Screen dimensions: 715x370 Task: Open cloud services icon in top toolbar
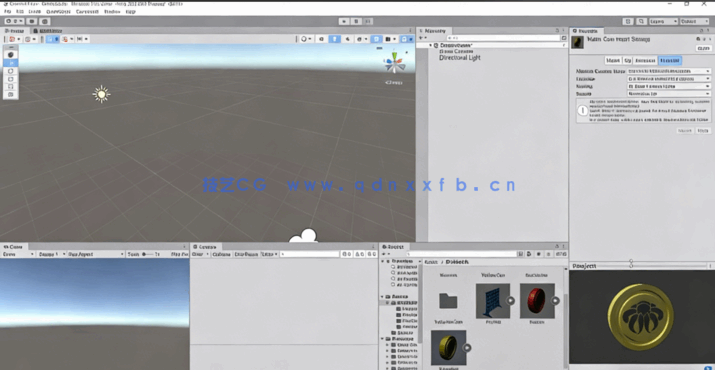tap(31, 21)
